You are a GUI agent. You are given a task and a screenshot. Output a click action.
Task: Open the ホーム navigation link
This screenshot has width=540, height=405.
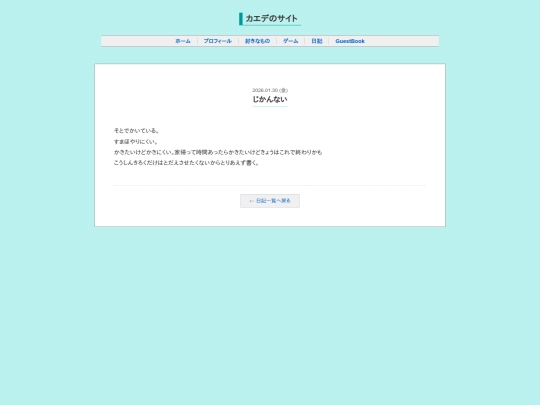[183, 41]
